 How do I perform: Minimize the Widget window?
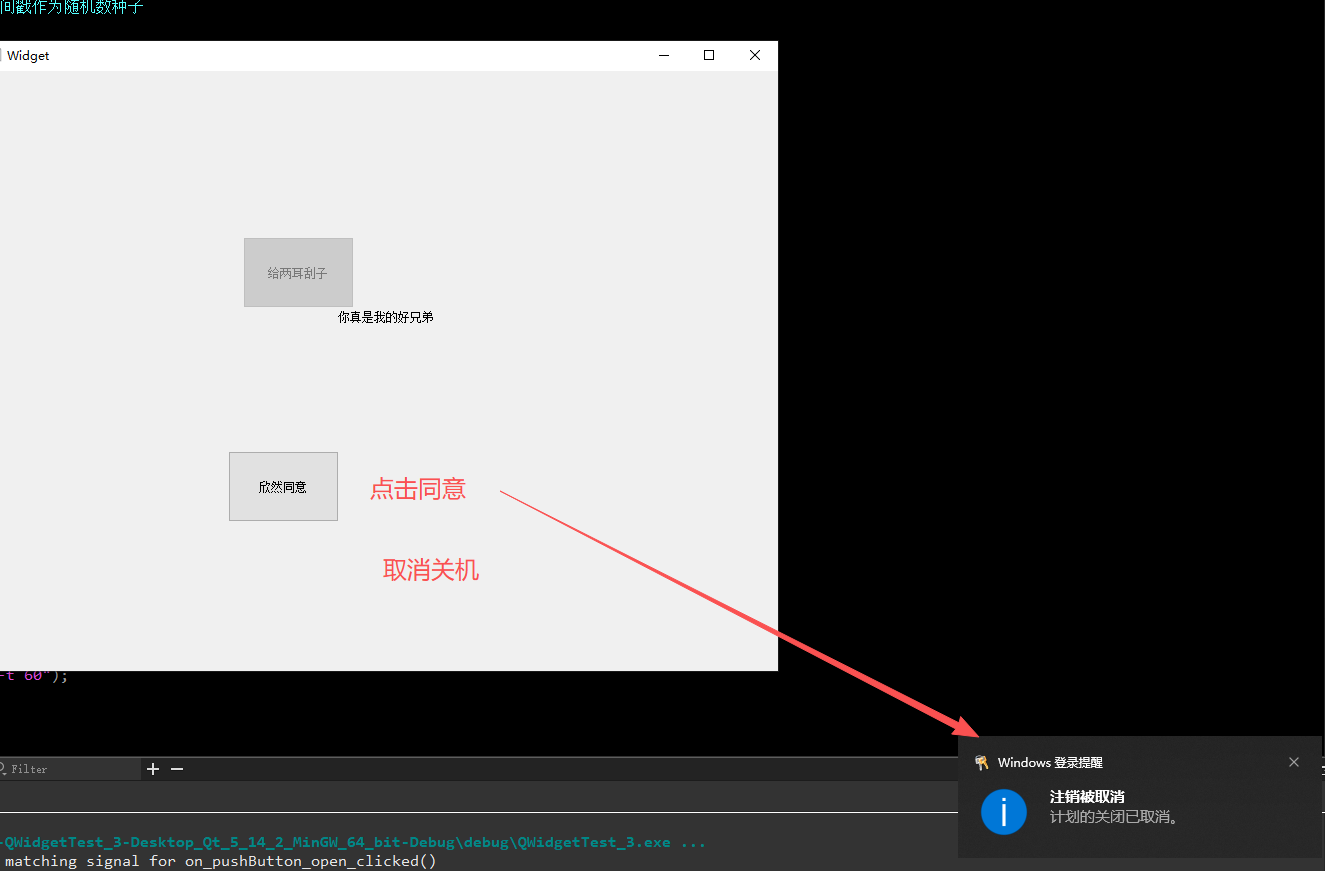pos(664,56)
